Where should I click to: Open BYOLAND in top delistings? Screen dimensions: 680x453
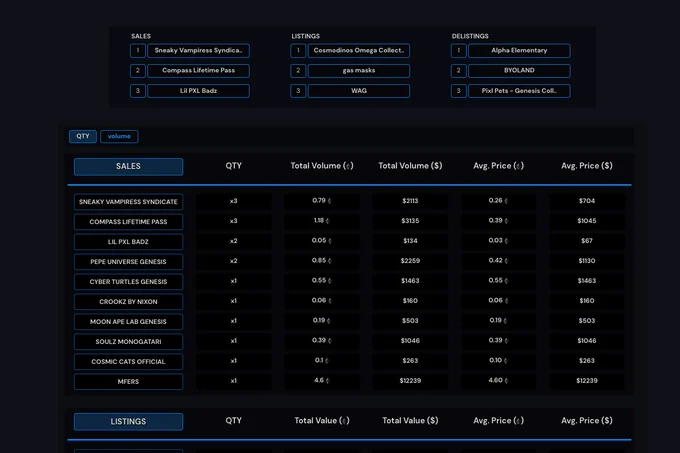click(x=519, y=71)
